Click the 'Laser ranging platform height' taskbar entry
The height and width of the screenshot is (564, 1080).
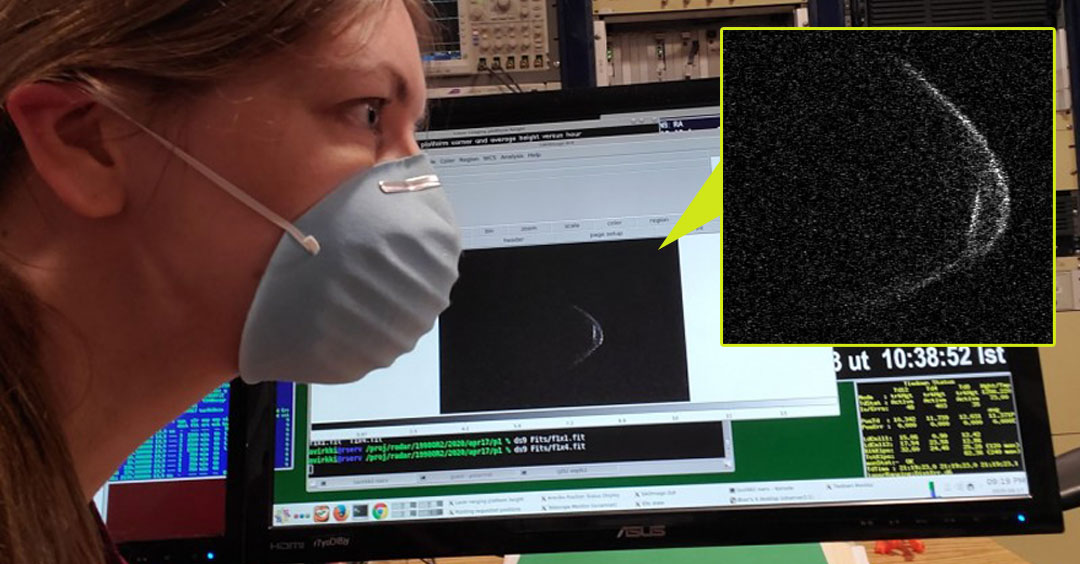pos(488,500)
